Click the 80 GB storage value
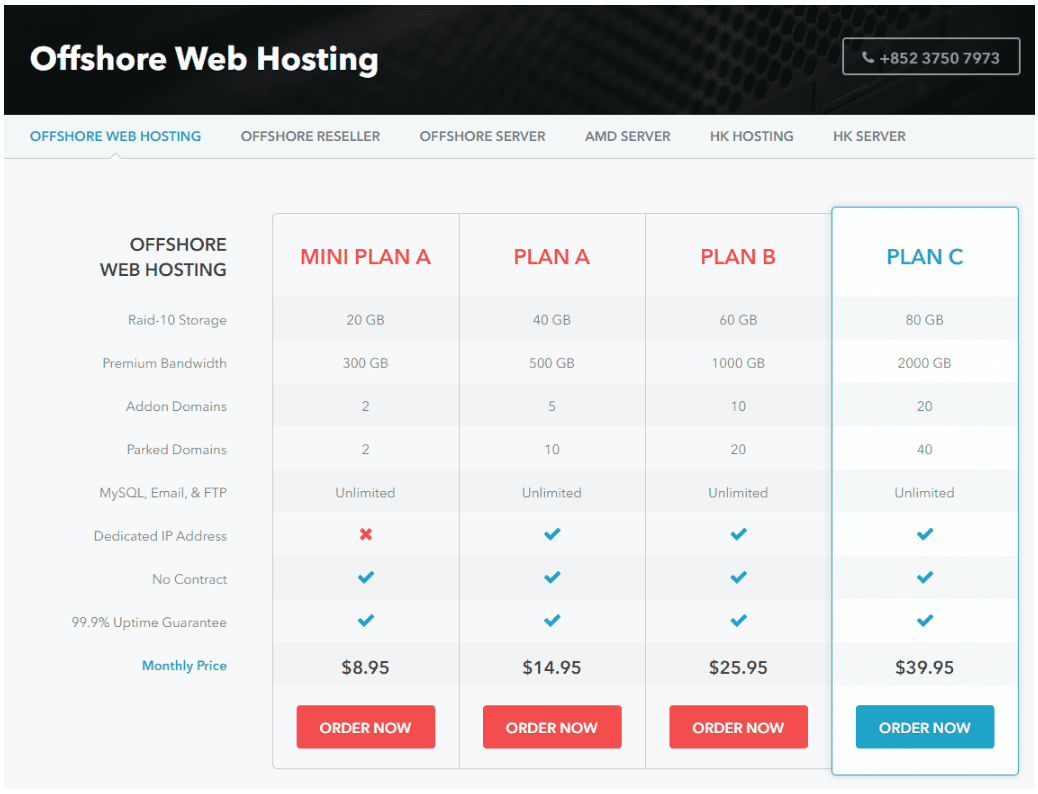Viewport: 1038px width, 794px height. [x=925, y=320]
